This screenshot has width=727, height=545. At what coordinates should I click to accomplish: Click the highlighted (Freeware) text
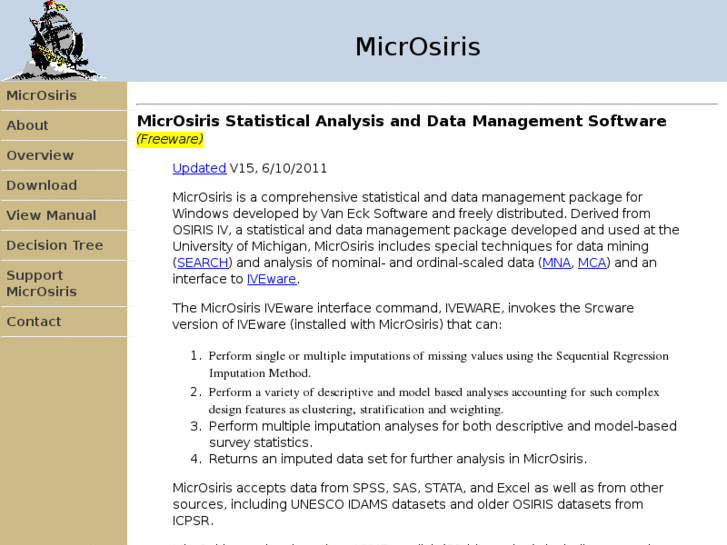click(170, 139)
